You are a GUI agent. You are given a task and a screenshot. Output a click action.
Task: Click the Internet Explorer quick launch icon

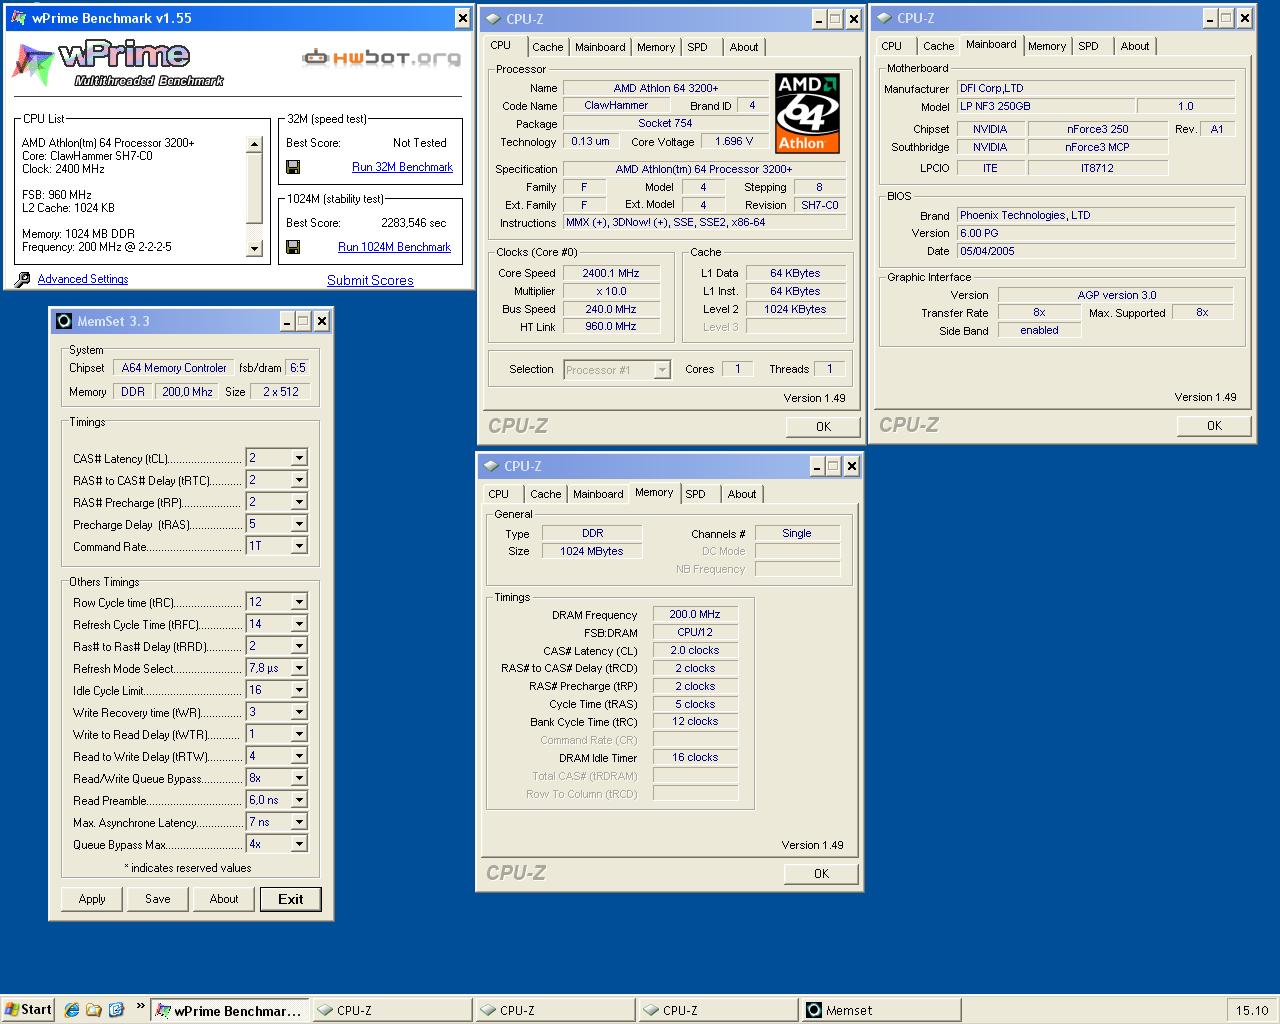pos(71,1010)
